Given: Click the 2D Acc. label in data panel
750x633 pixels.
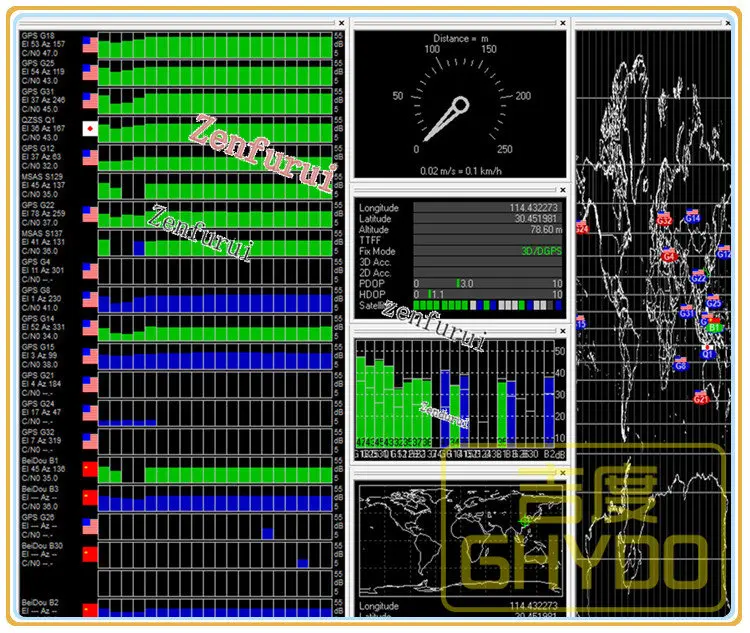Looking at the screenshot, I should [375, 273].
